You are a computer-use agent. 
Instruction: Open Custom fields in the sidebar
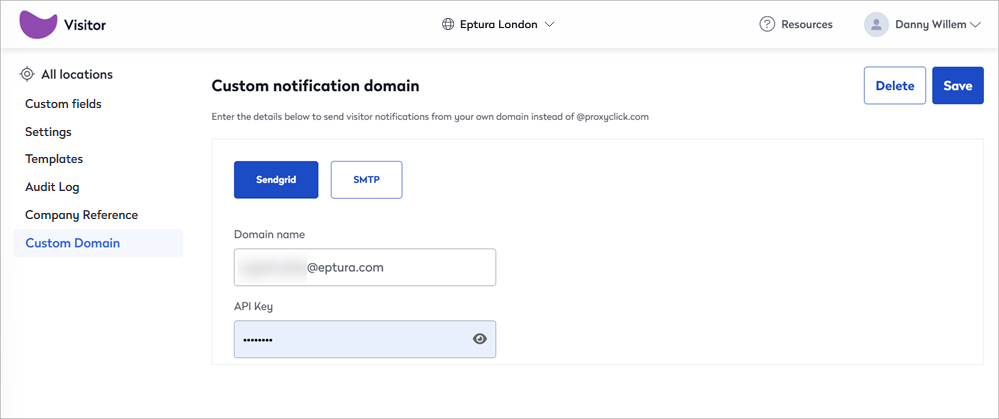pyautogui.click(x=63, y=104)
